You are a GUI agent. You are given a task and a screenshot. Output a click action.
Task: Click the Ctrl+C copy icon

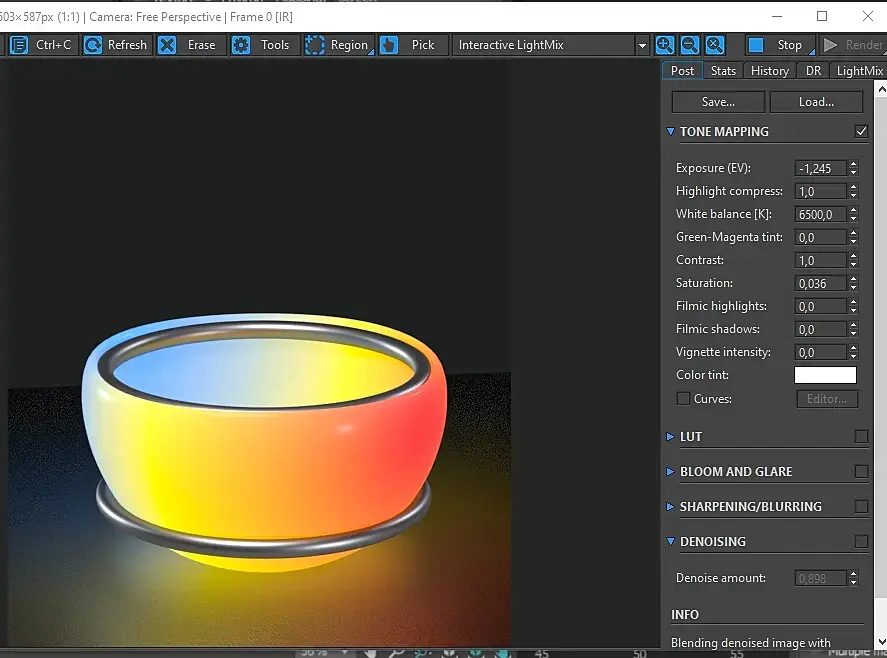tap(19, 45)
